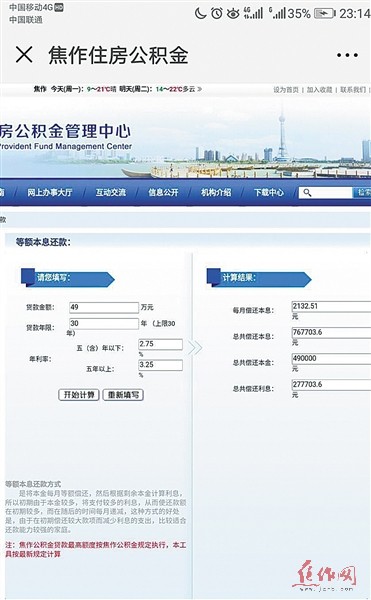Open the 下载中心 navigation item
This screenshot has width=371, height=600.
click(x=269, y=192)
